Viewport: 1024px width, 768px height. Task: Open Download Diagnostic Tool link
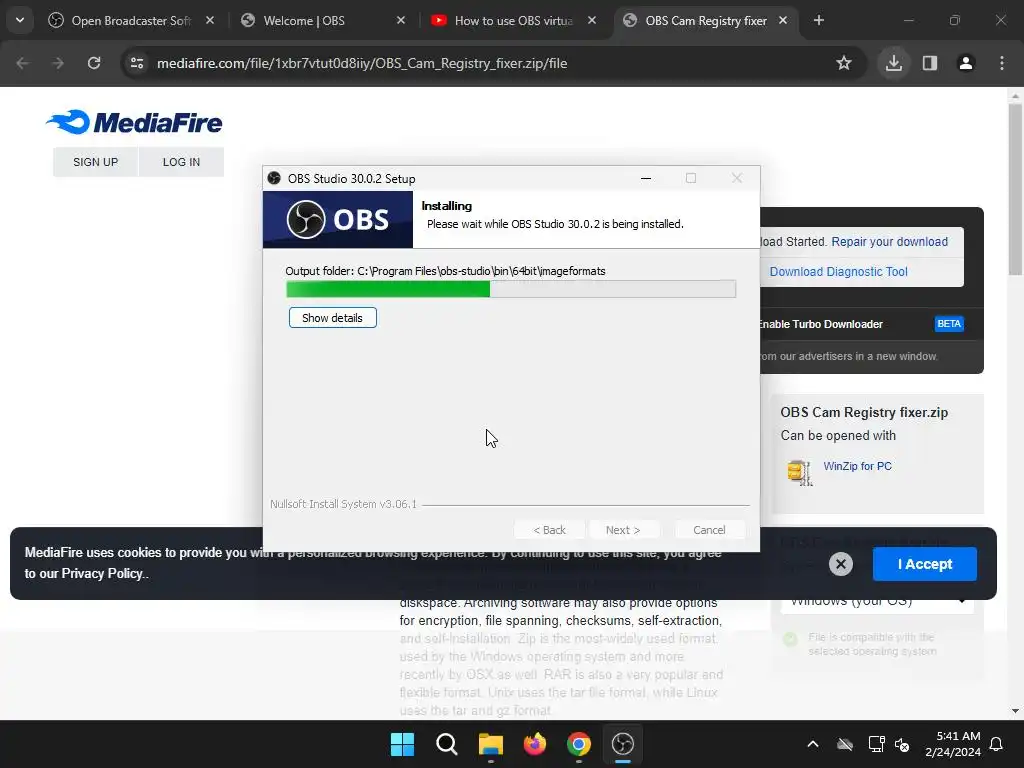coord(839,272)
